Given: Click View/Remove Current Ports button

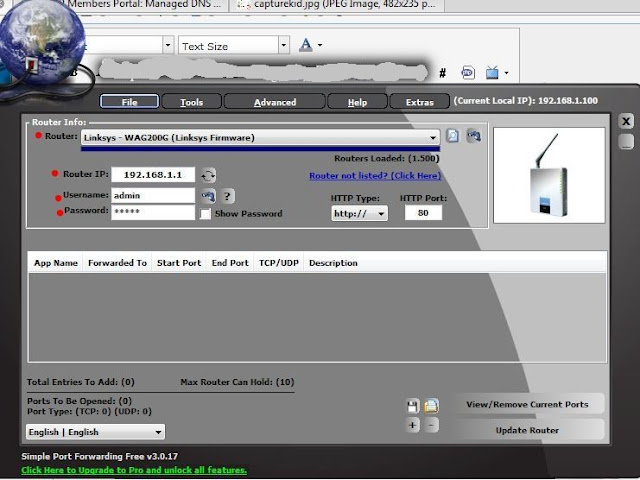Looking at the screenshot, I should pos(527,404).
